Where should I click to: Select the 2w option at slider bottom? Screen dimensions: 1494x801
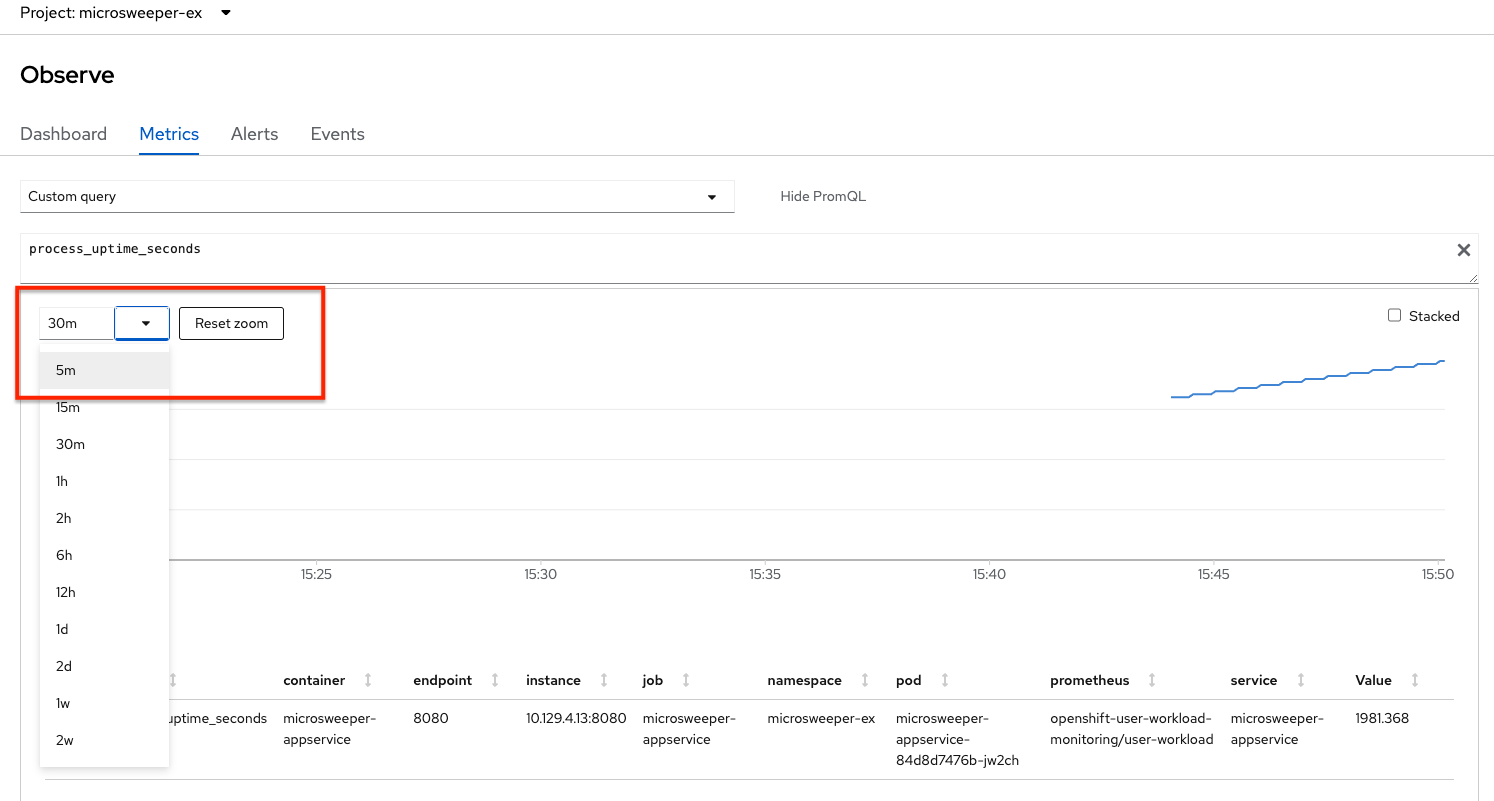(62, 740)
